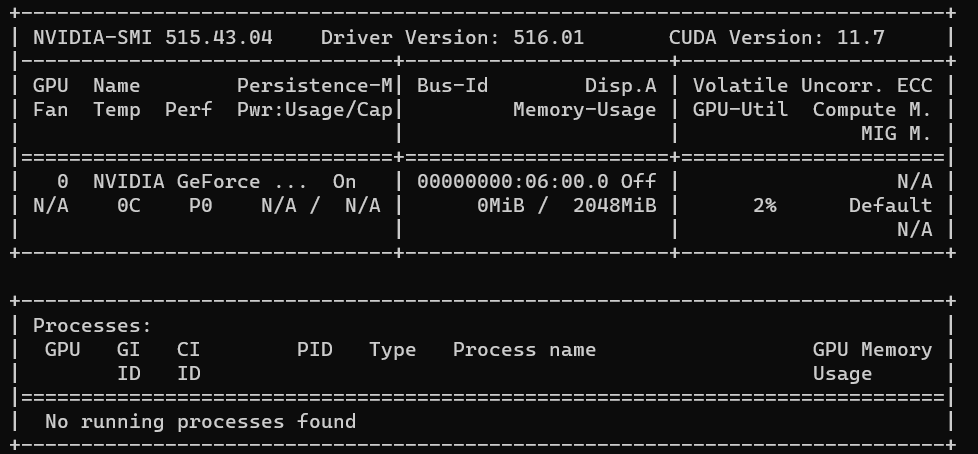Viewport: 978px width, 454px height.
Task: Click the Driver Version 516.01 text
Action: (x=452, y=37)
